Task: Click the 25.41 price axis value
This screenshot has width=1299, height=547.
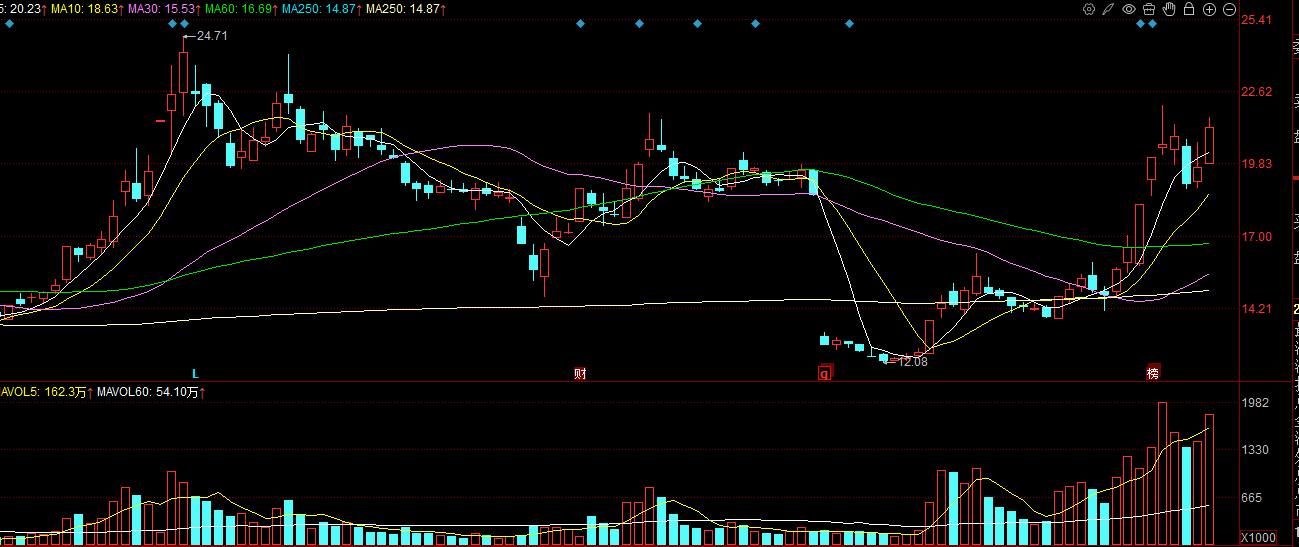Action: click(x=1255, y=20)
